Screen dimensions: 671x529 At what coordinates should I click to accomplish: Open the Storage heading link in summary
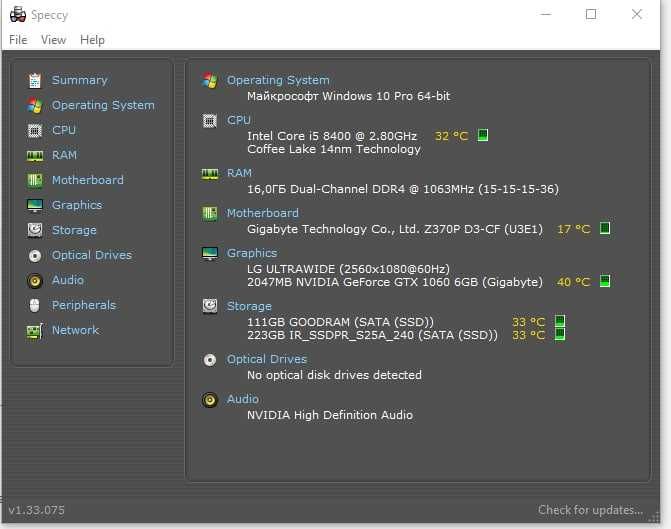249,306
